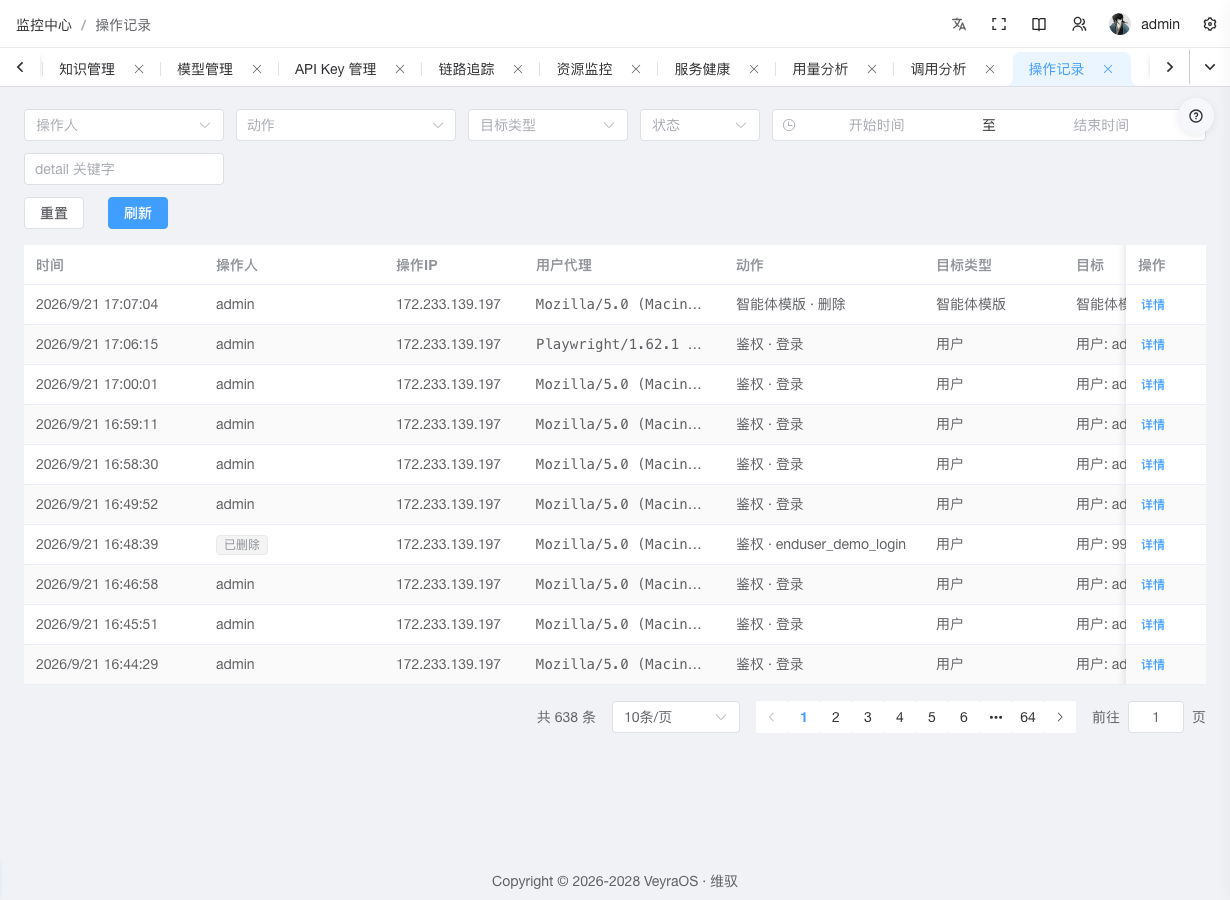Close the 知识管理 tab
Viewport: 1230px width, 900px height.
[139, 69]
